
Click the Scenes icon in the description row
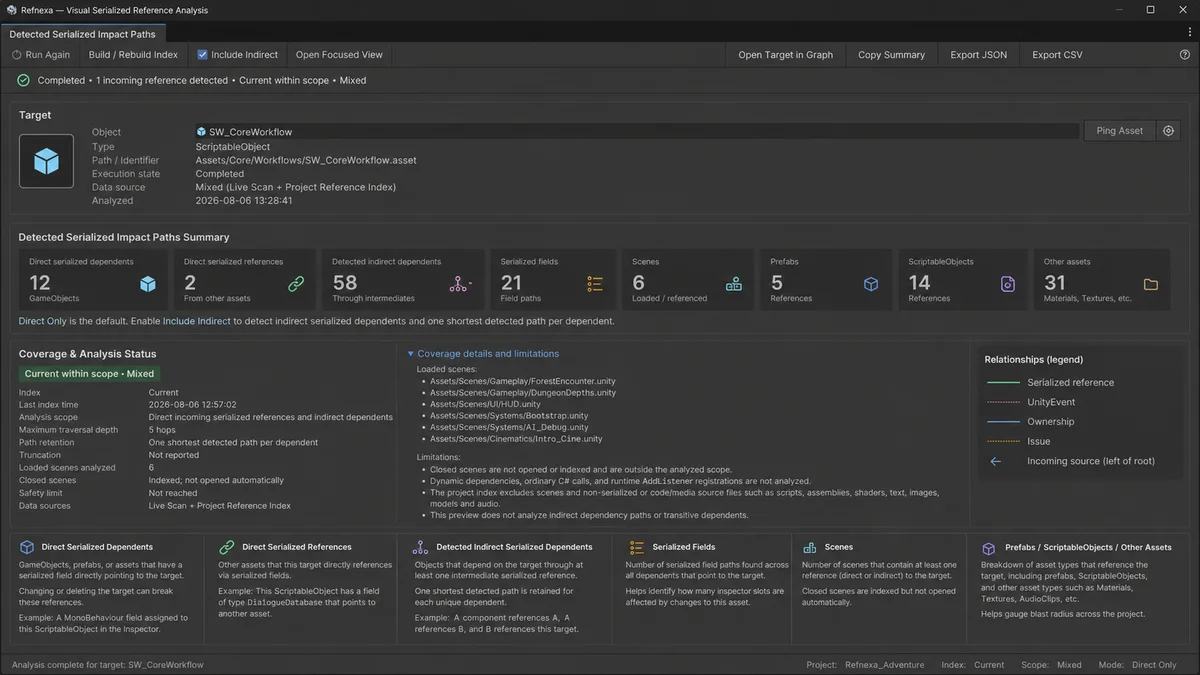809,547
